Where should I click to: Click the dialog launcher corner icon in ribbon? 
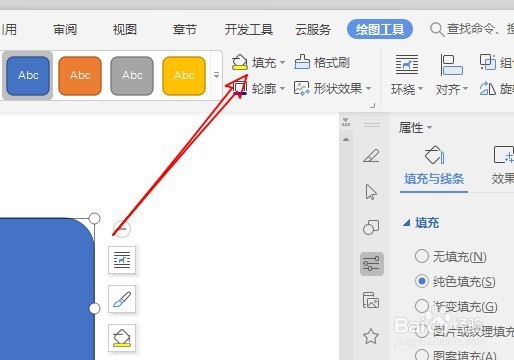(372, 106)
